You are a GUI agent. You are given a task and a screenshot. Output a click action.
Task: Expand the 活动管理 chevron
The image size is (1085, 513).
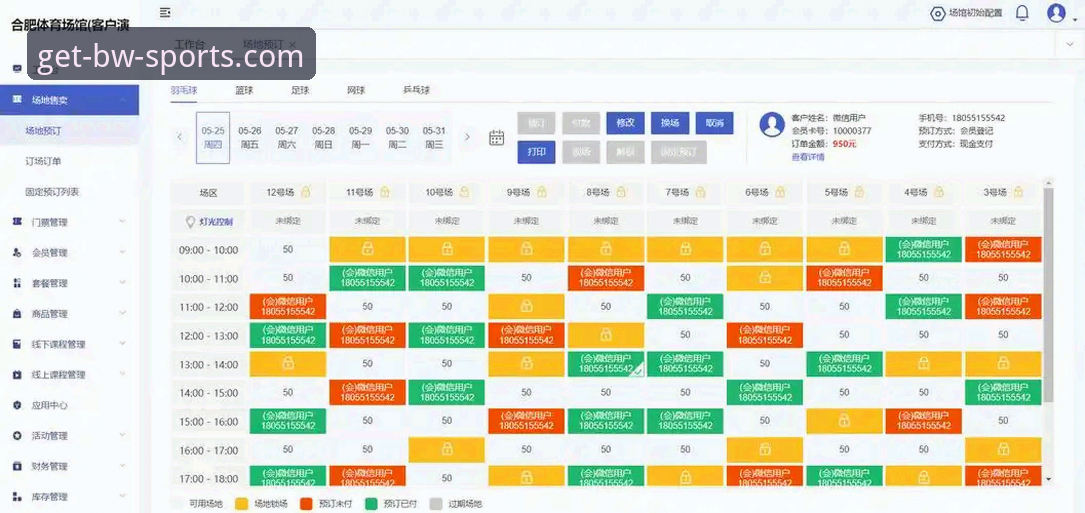[122, 435]
